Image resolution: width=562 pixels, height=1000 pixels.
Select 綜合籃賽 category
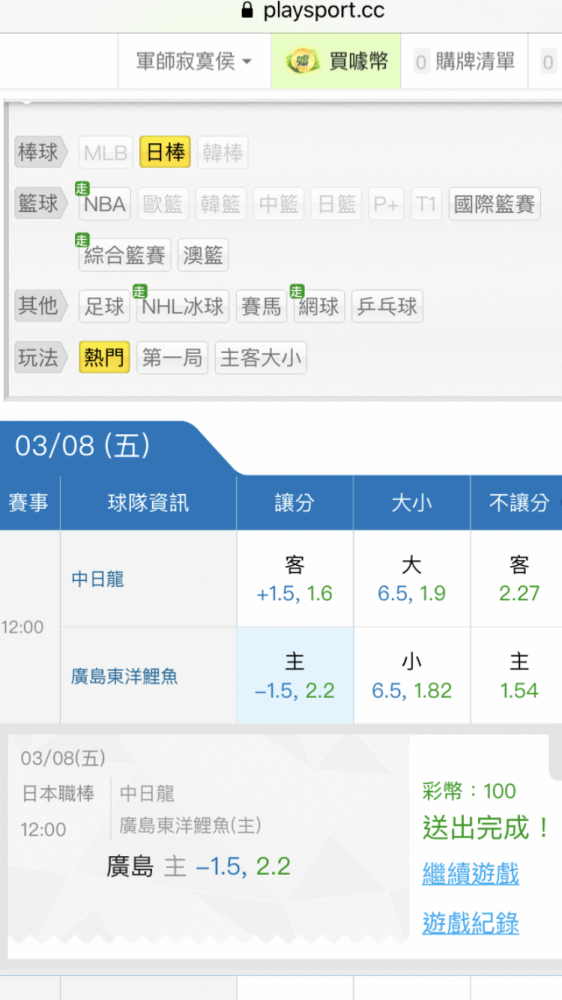[124, 255]
